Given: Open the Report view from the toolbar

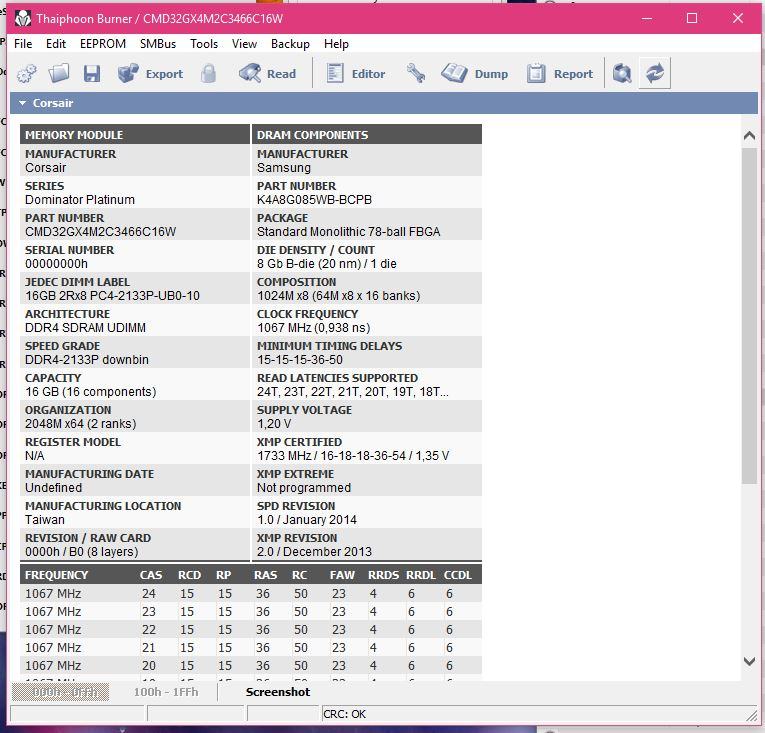Looking at the screenshot, I should click(x=560, y=74).
